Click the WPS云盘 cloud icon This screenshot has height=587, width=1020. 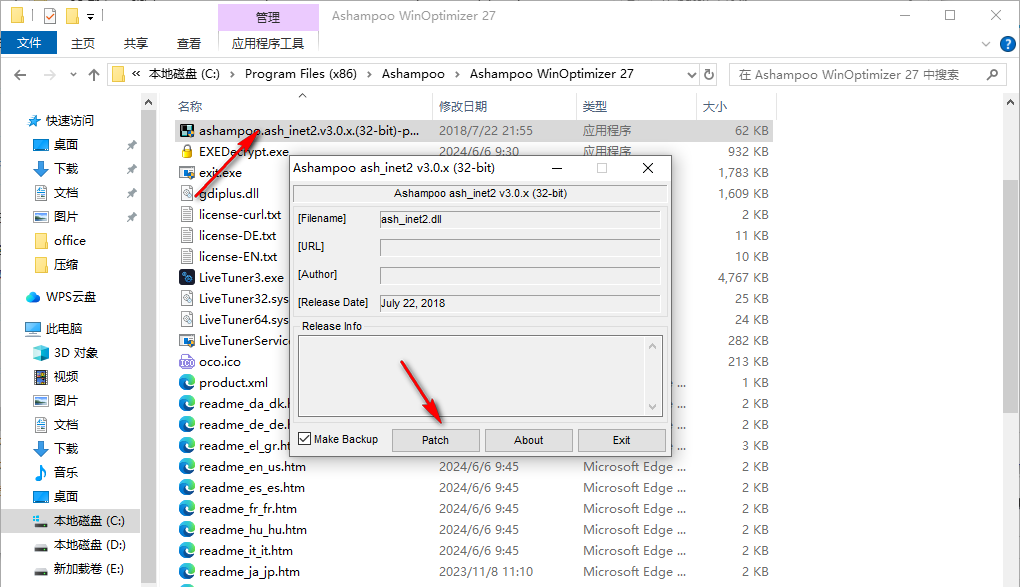pyautogui.click(x=33, y=297)
